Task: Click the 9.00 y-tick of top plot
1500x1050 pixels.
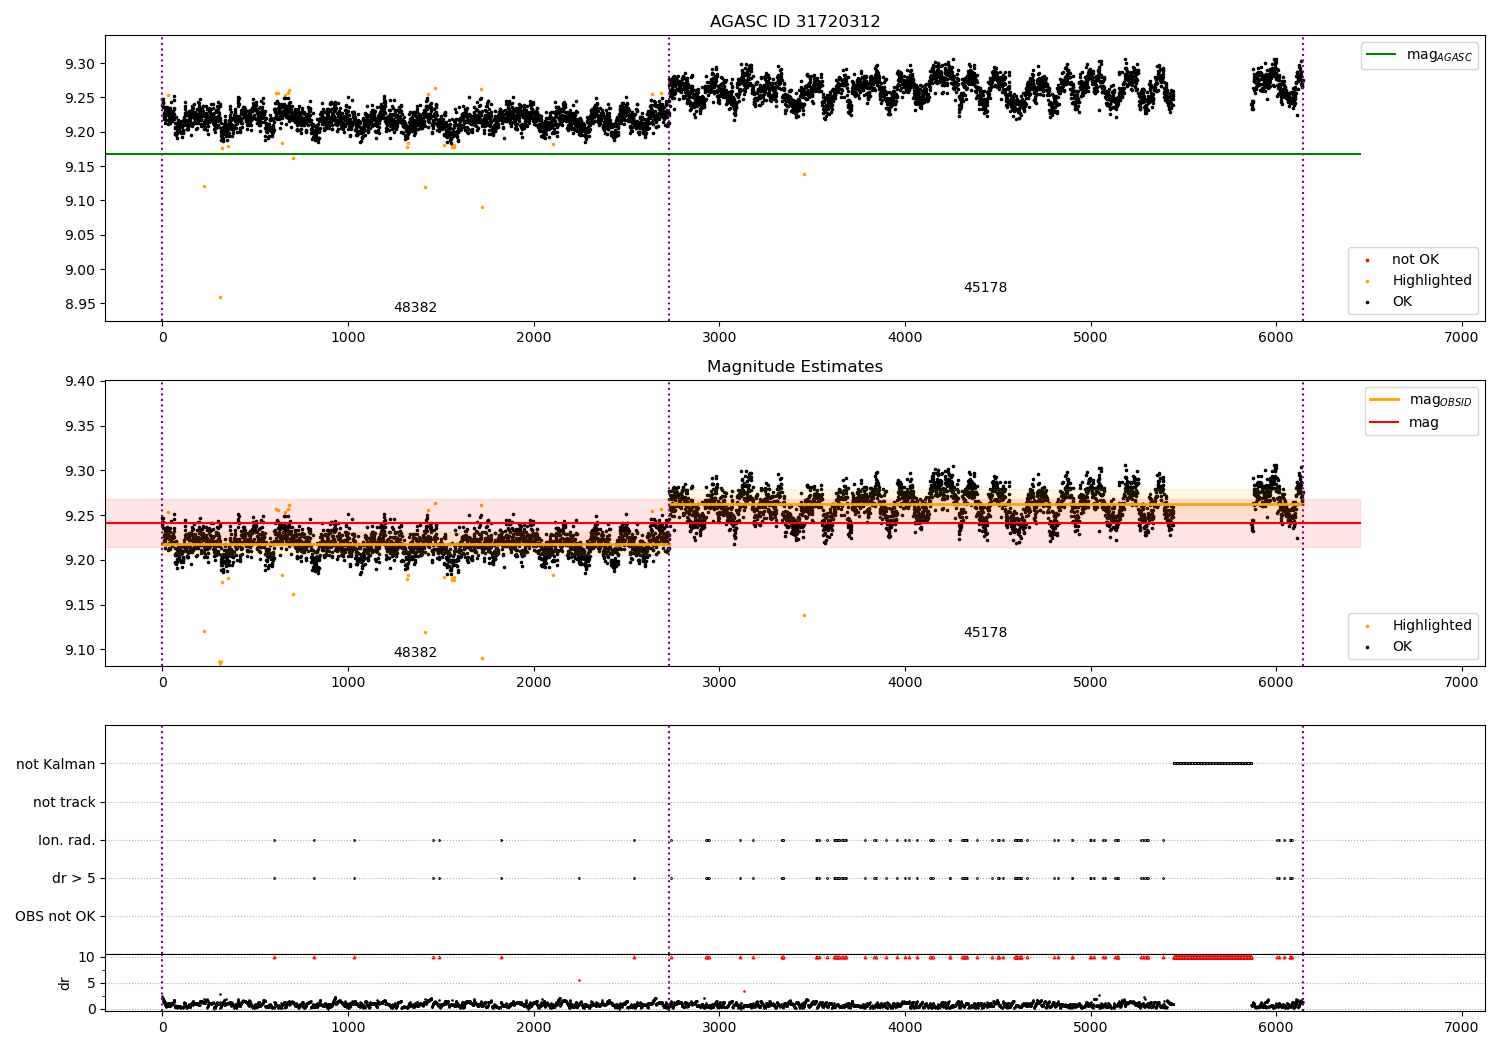Action: (x=80, y=270)
